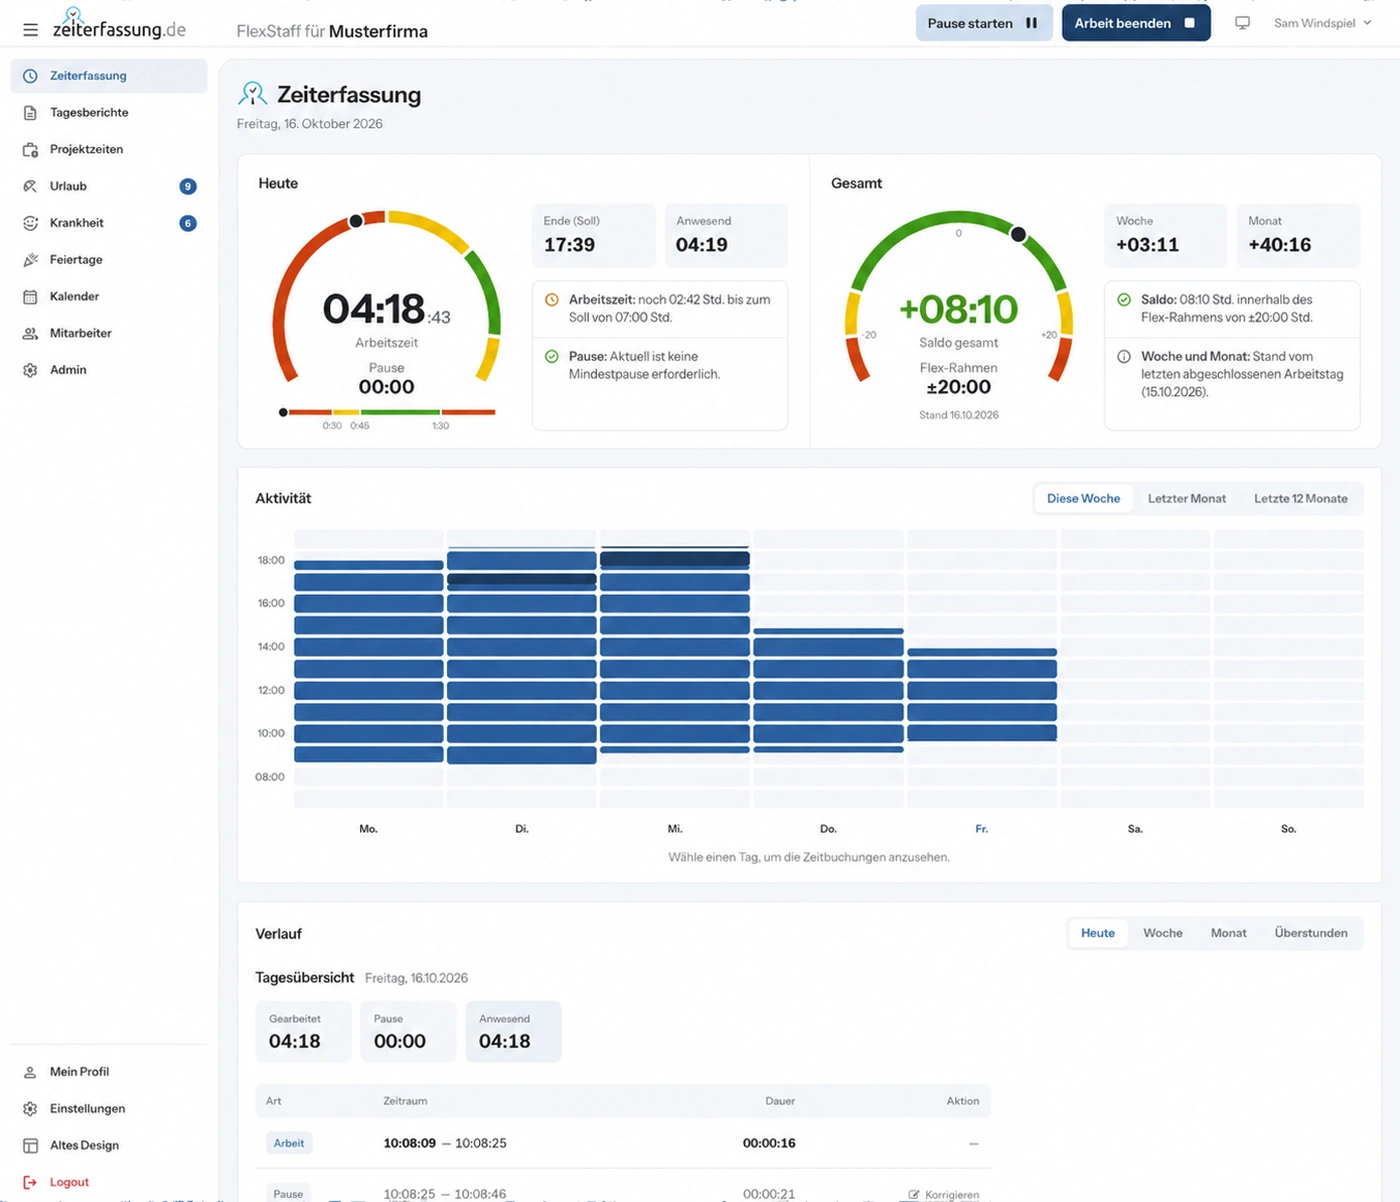
Task: Click the Gearbeitet 04:18 card
Action: click(304, 1031)
